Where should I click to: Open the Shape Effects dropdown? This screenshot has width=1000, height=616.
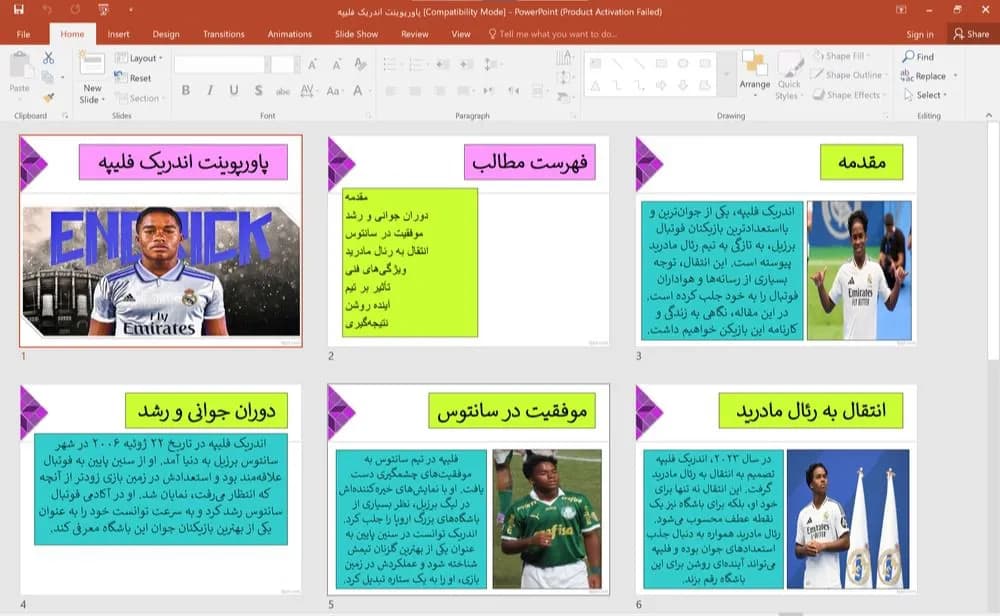point(849,95)
